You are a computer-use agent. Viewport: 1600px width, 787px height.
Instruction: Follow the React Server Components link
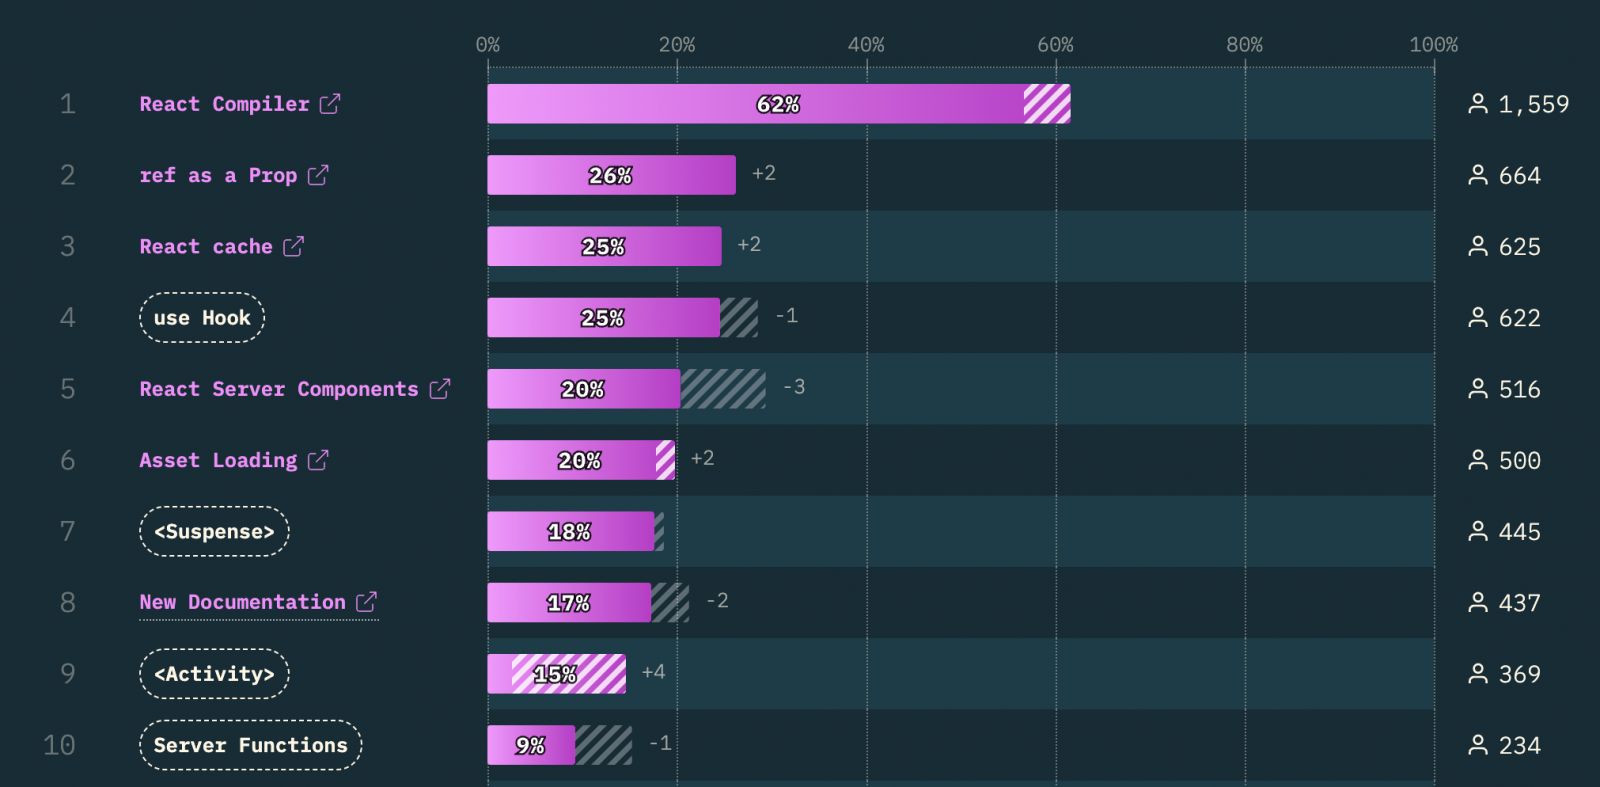tap(278, 389)
